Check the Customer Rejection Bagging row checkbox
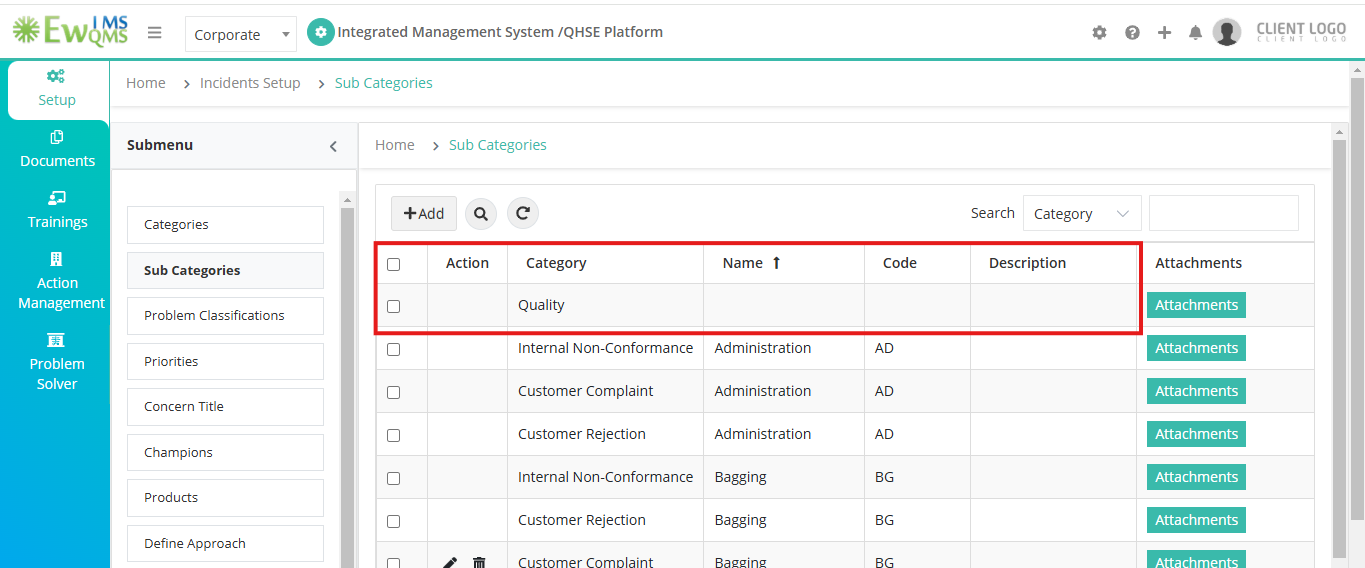 coord(393,521)
